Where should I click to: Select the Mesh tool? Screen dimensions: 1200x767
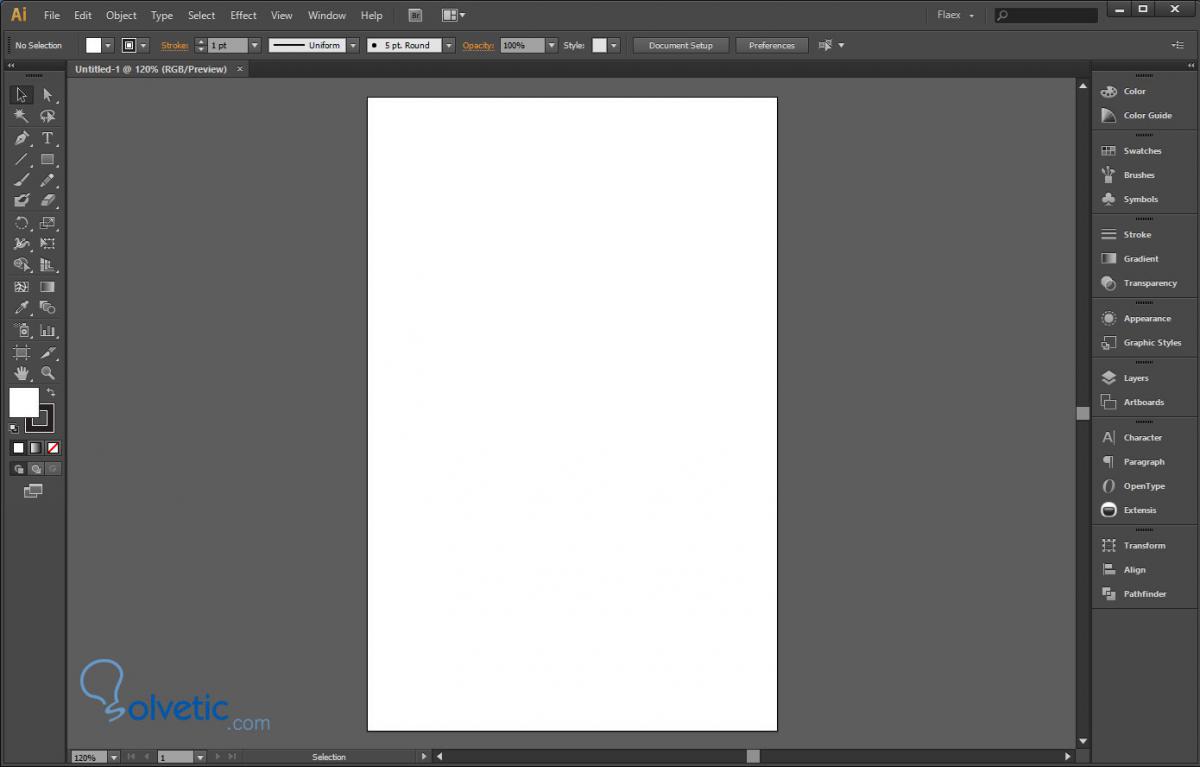click(21, 287)
